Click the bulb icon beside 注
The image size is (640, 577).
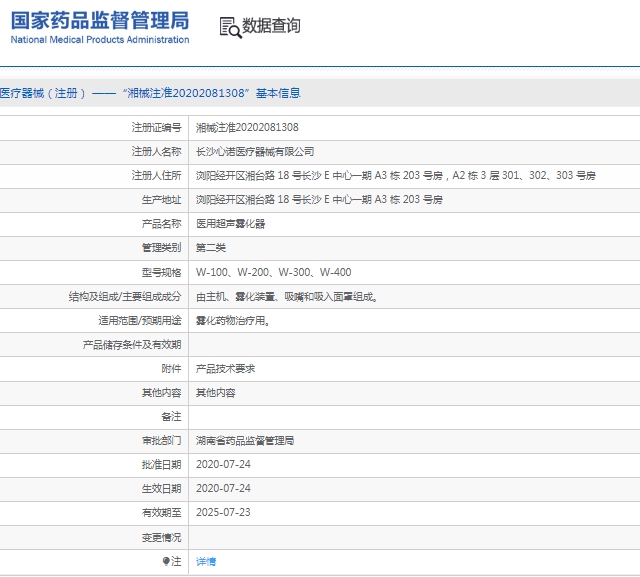pos(166,561)
